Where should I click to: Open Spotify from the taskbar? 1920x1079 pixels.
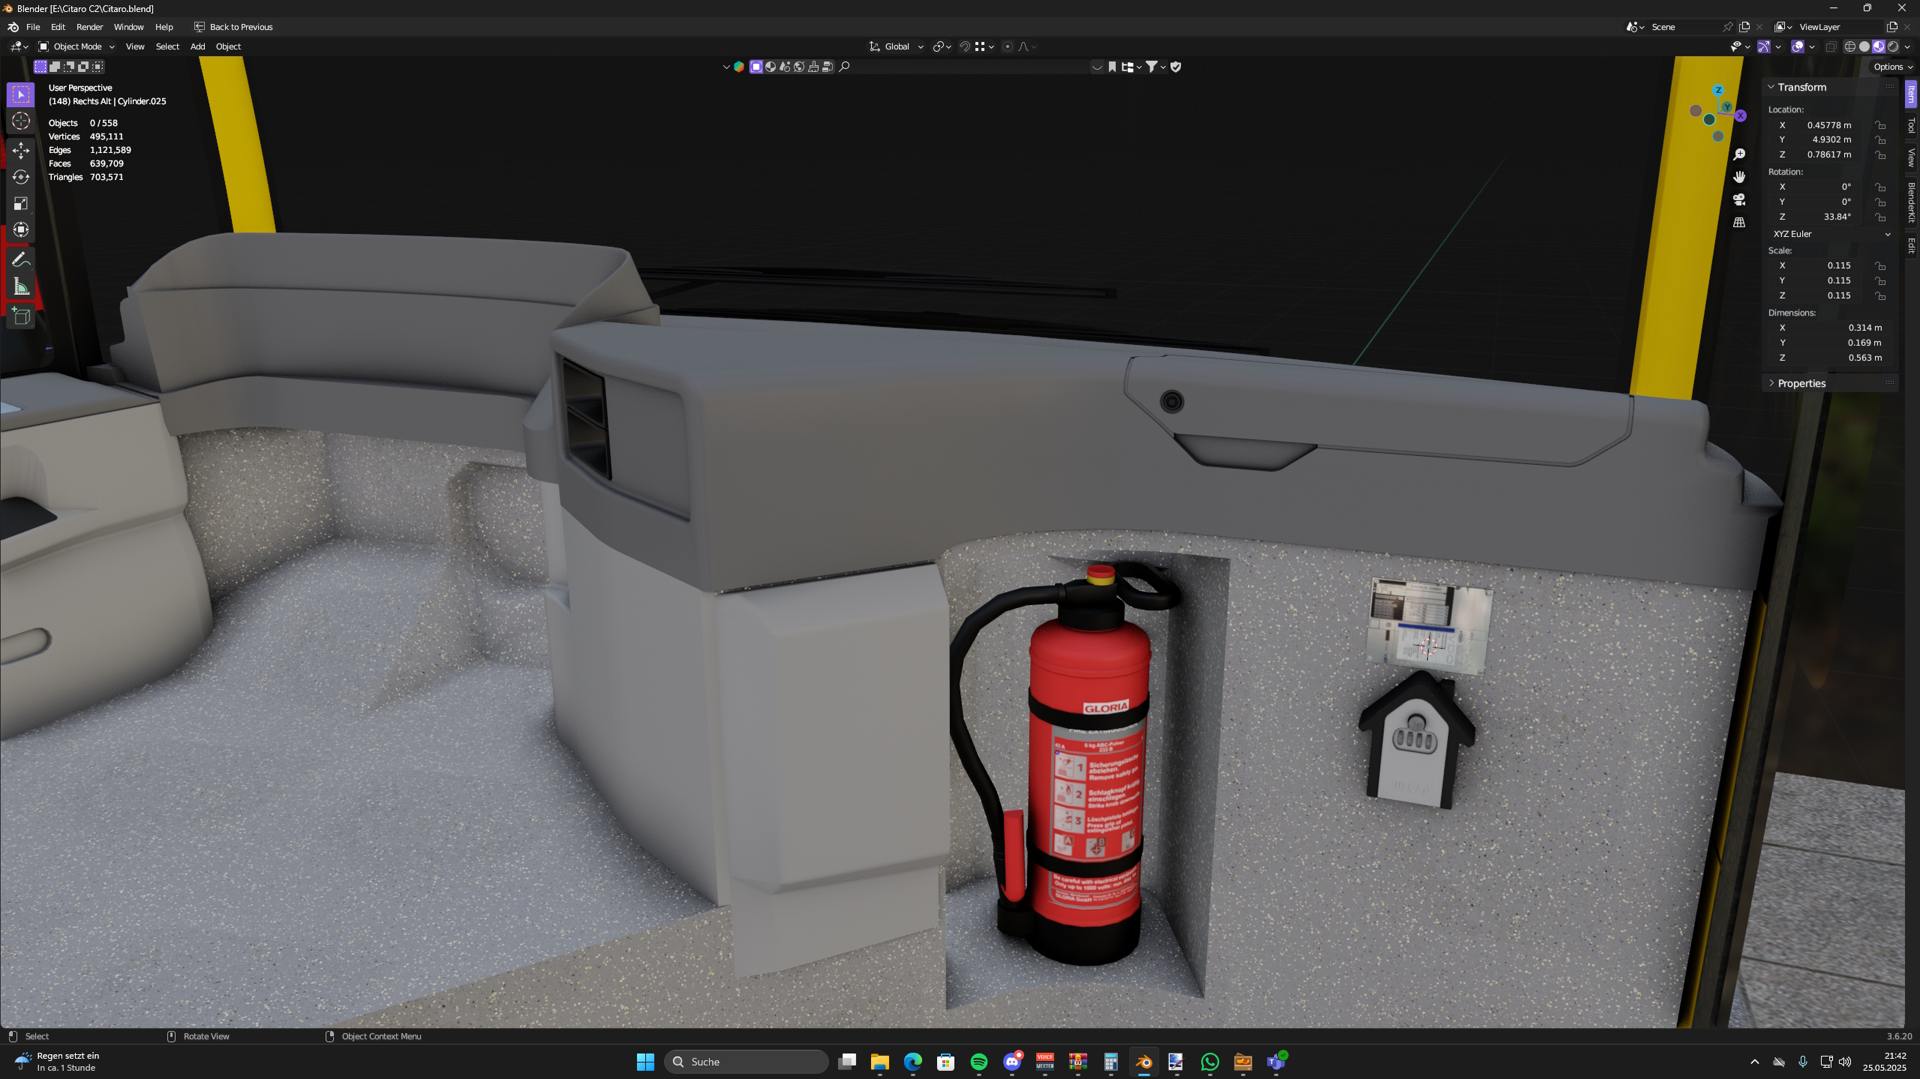pos(979,1062)
